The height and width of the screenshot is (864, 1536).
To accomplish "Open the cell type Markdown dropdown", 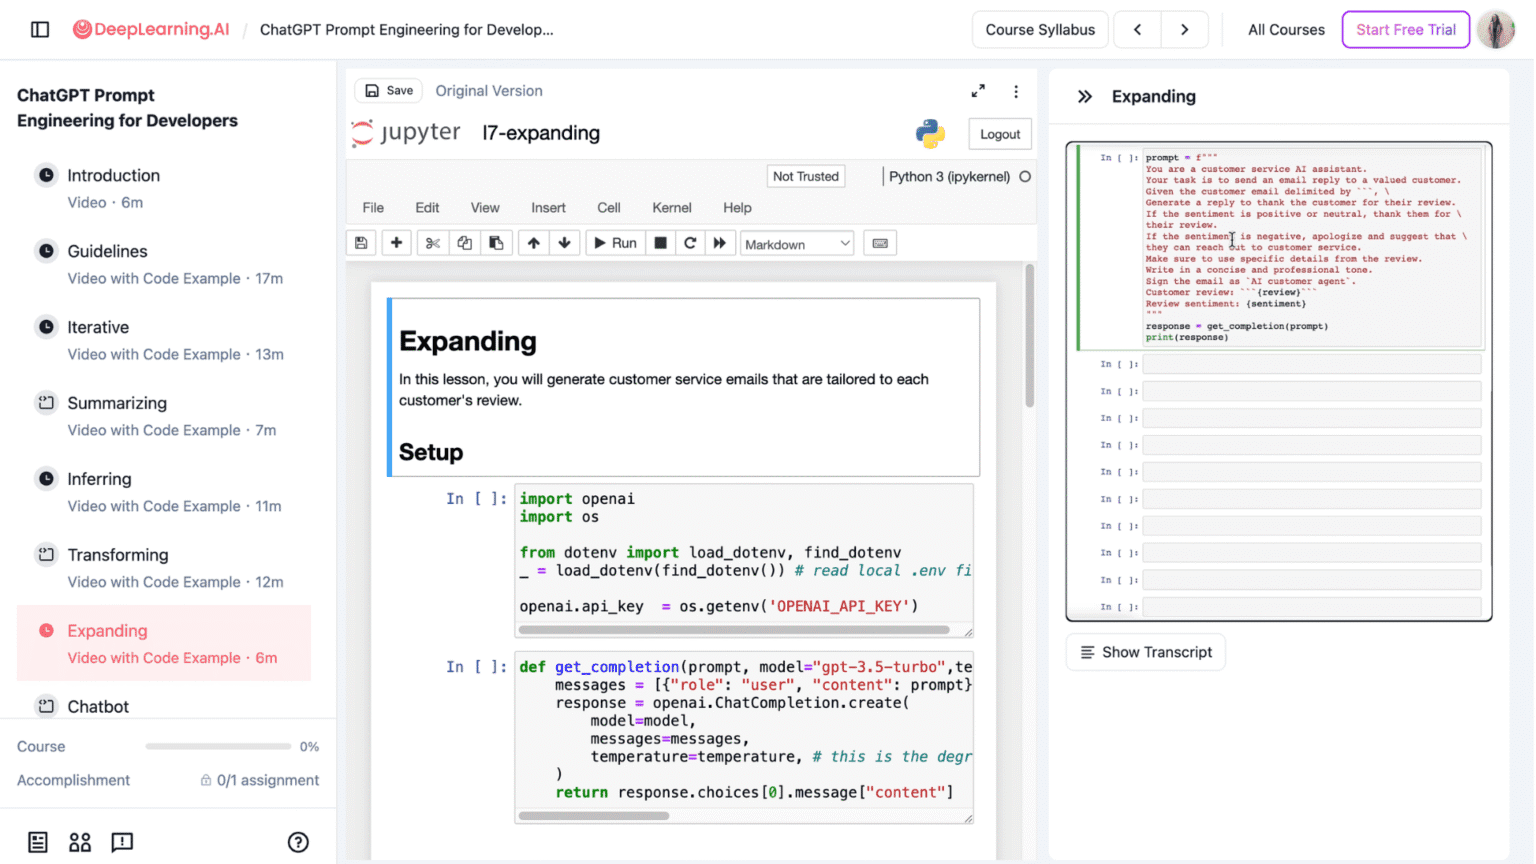I will tap(797, 243).
